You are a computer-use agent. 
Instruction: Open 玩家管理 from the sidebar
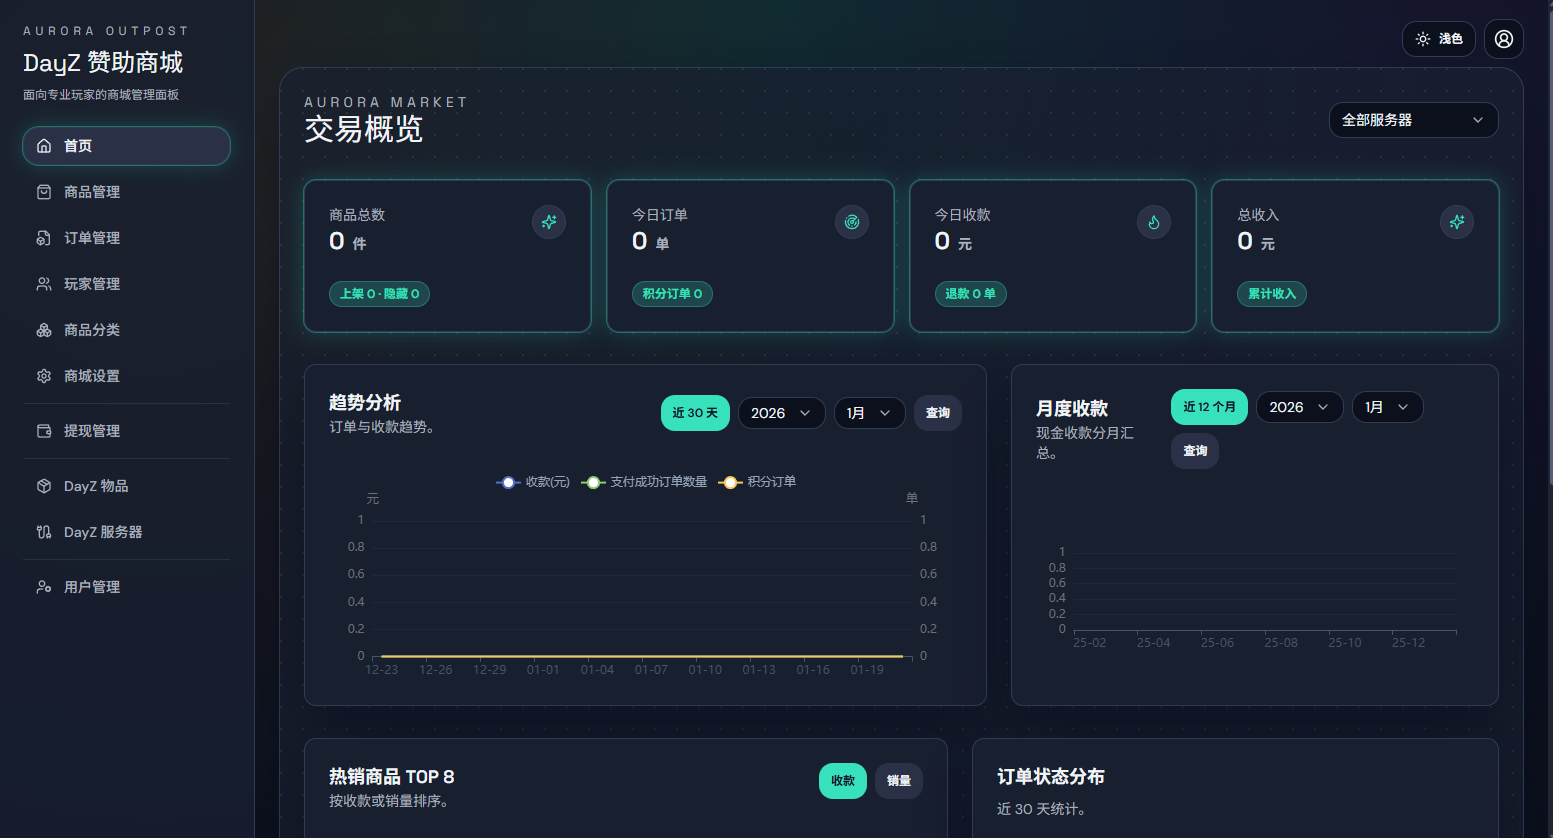(x=92, y=284)
